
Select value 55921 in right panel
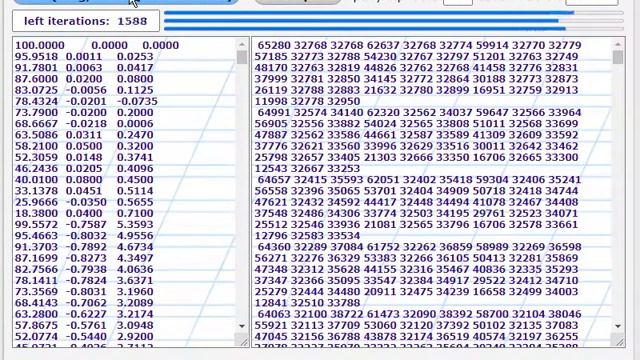271,326
